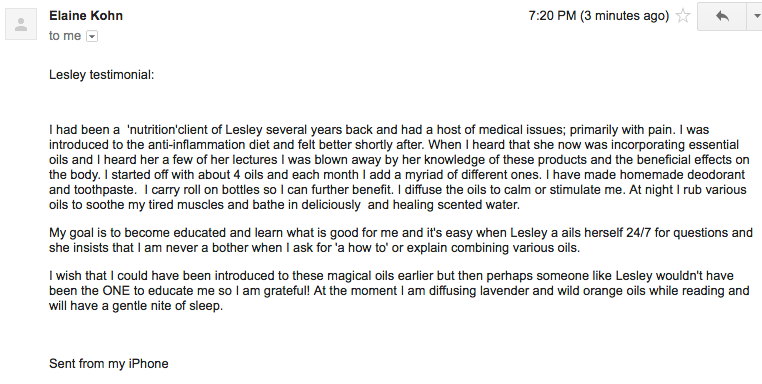Viewport: 762px width, 384px height.
Task: Star this email from Elaine Kohn
Action: point(683,16)
